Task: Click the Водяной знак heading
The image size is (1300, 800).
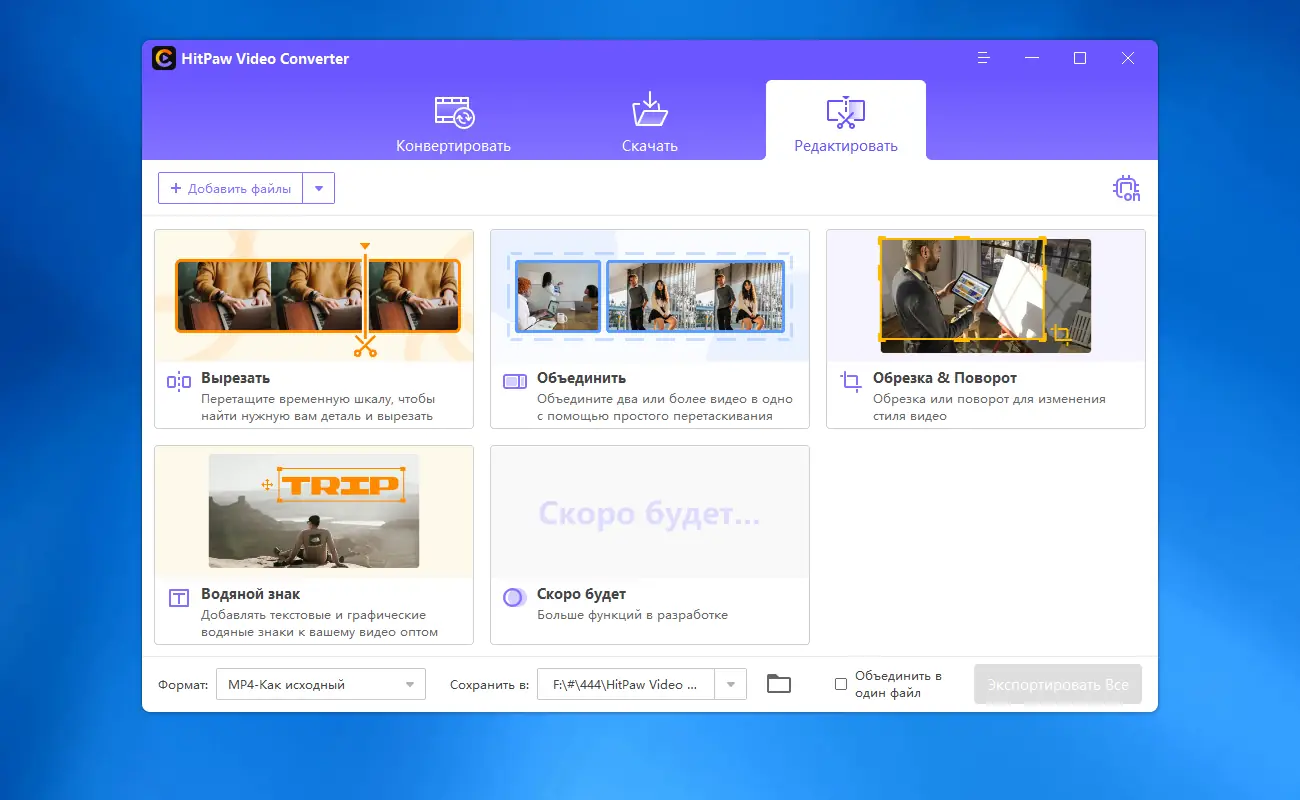Action: point(251,594)
